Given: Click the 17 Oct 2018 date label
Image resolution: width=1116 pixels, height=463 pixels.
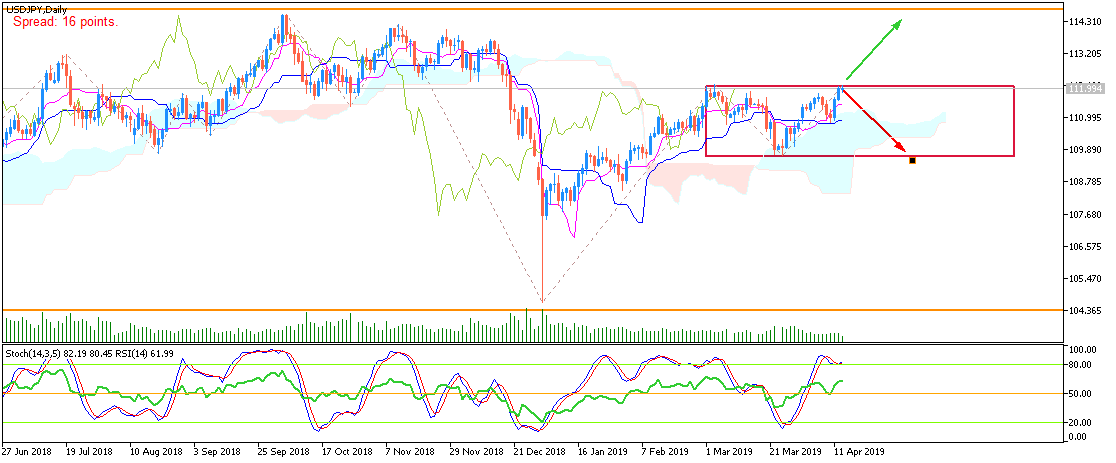Looking at the screenshot, I should point(347,452).
